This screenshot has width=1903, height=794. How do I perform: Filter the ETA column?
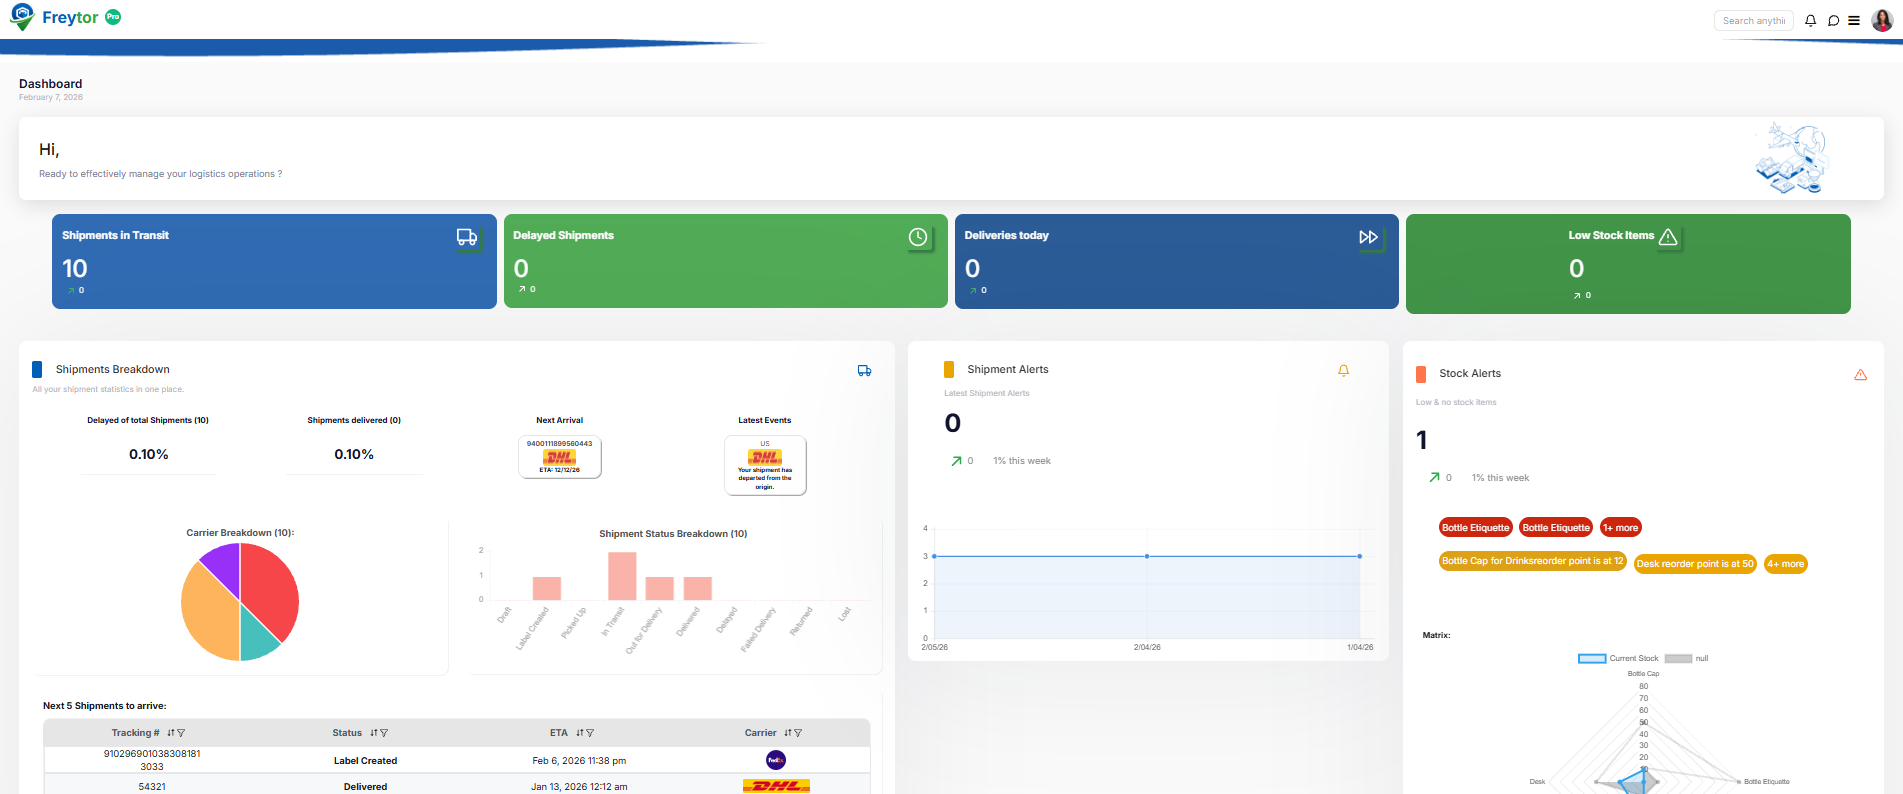pyautogui.click(x=590, y=733)
